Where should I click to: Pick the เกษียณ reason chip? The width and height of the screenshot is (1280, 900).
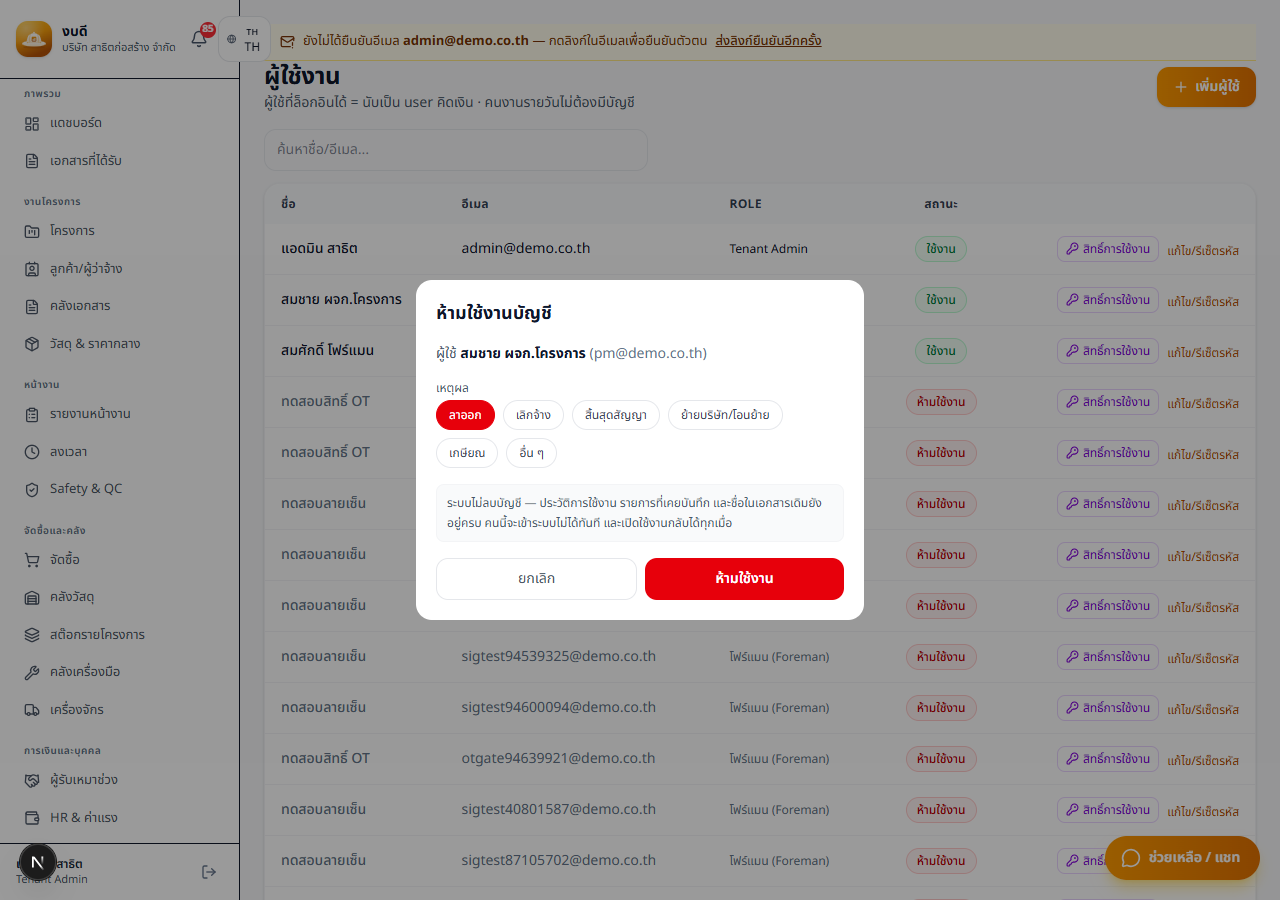click(x=467, y=453)
